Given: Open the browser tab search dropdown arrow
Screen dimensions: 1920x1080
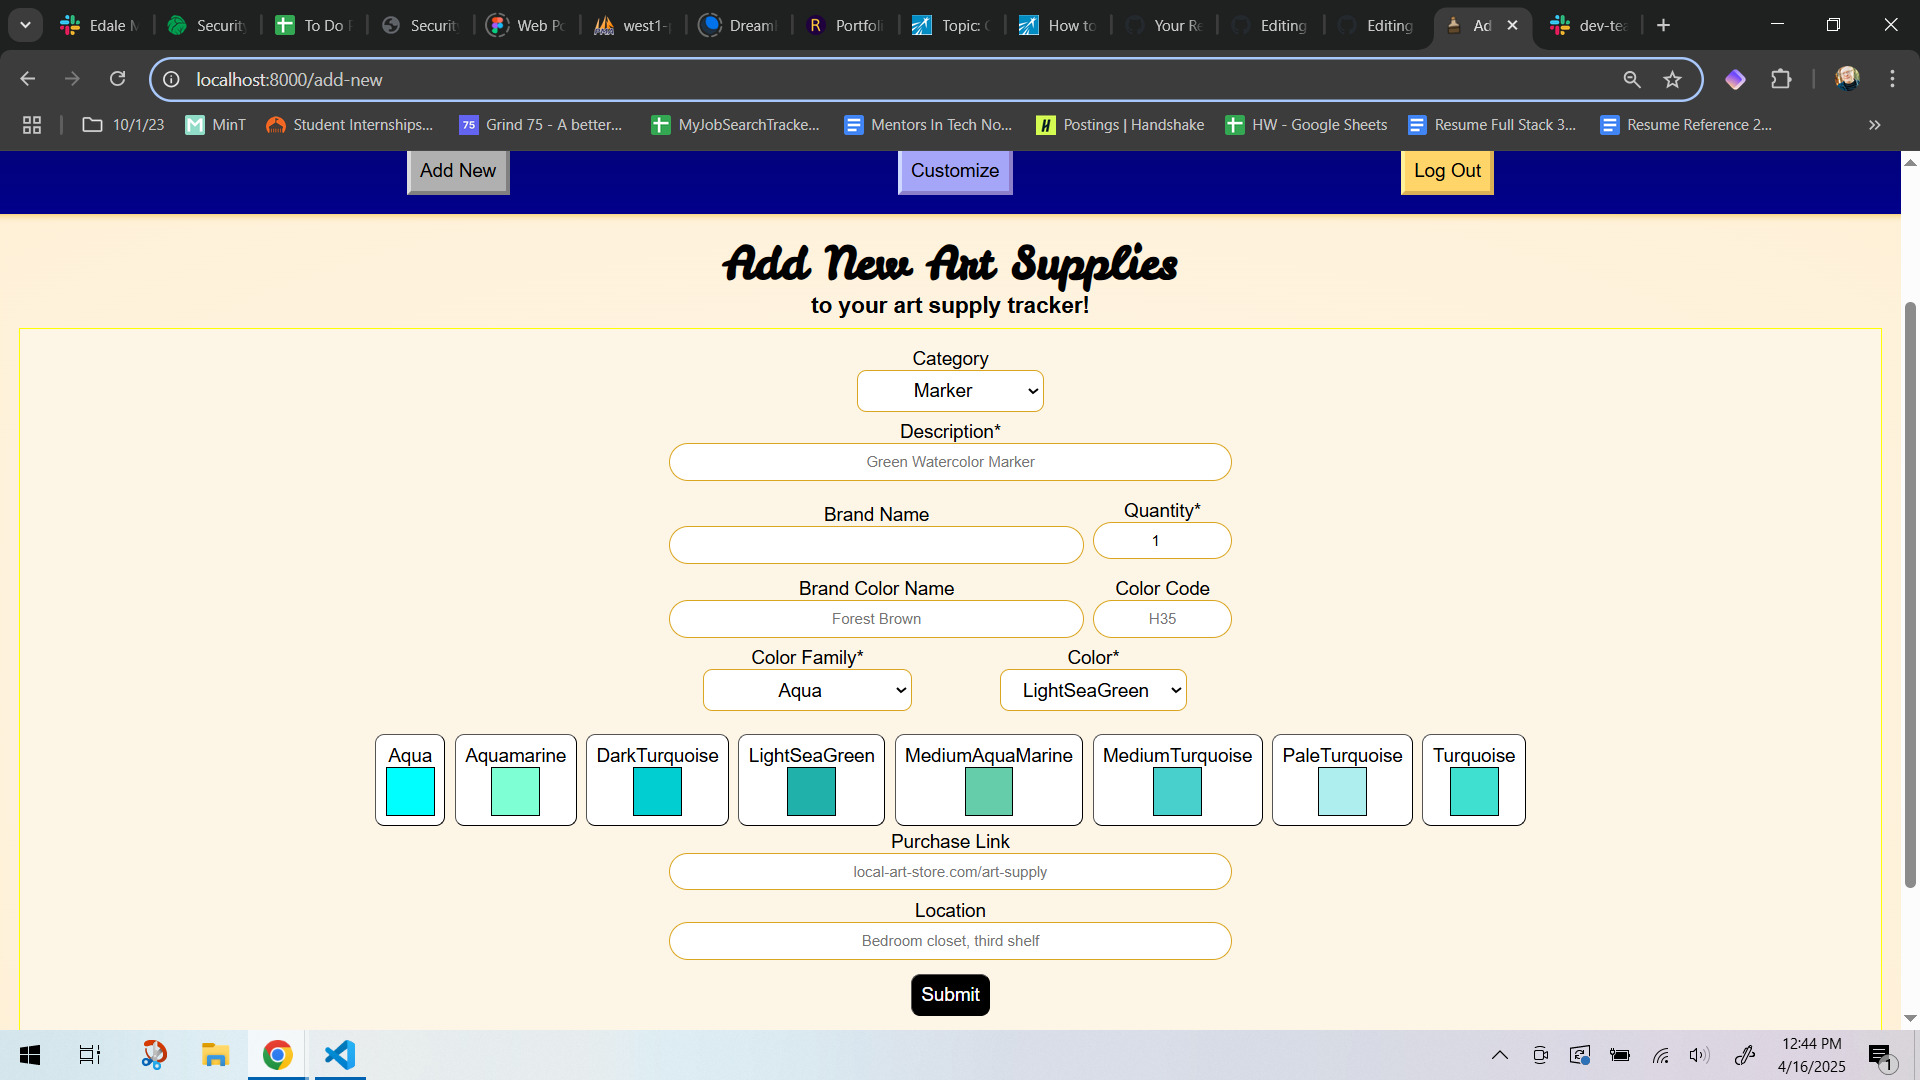Looking at the screenshot, I should tap(25, 25).
